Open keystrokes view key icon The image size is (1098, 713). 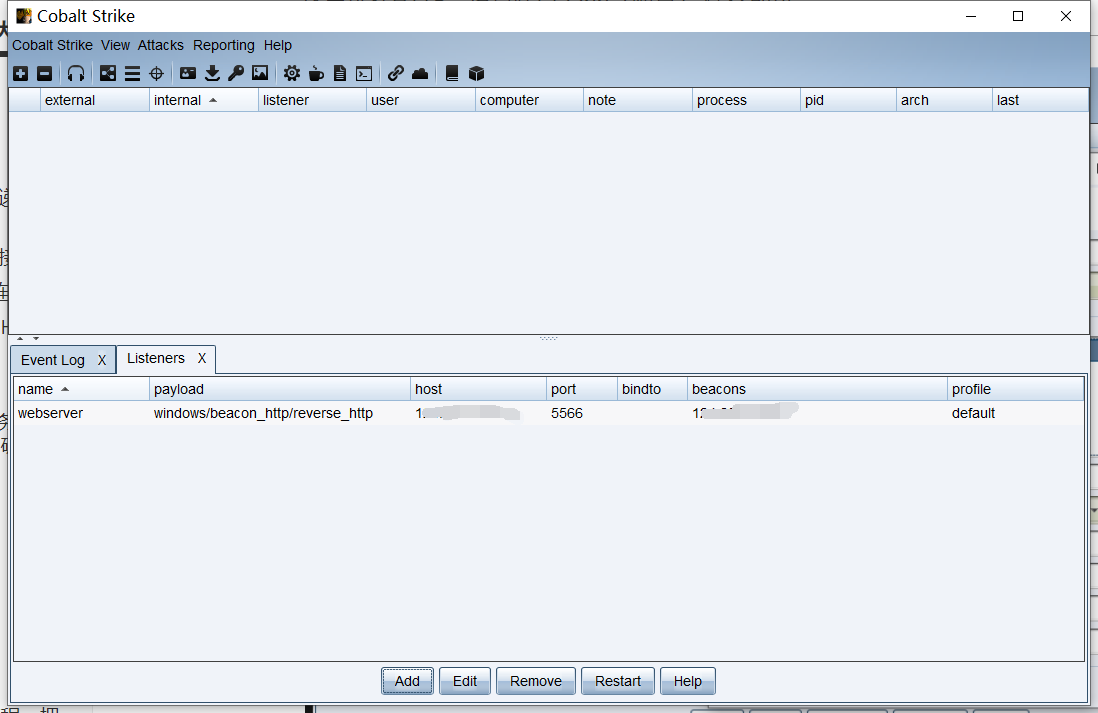click(236, 73)
